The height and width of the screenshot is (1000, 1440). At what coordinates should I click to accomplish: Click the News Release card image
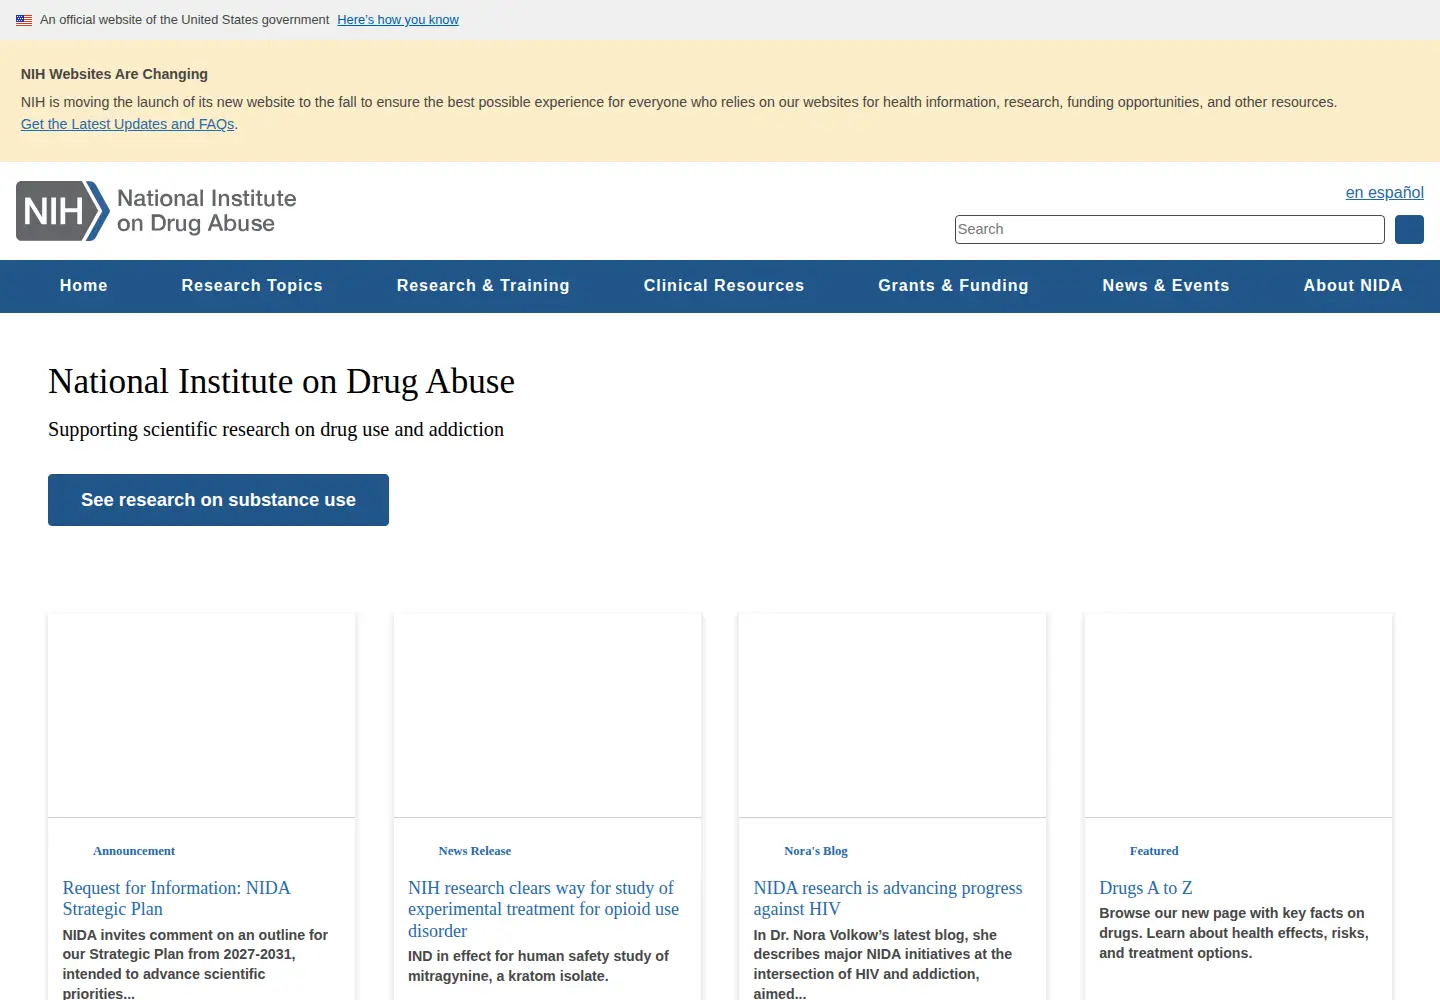(x=547, y=716)
